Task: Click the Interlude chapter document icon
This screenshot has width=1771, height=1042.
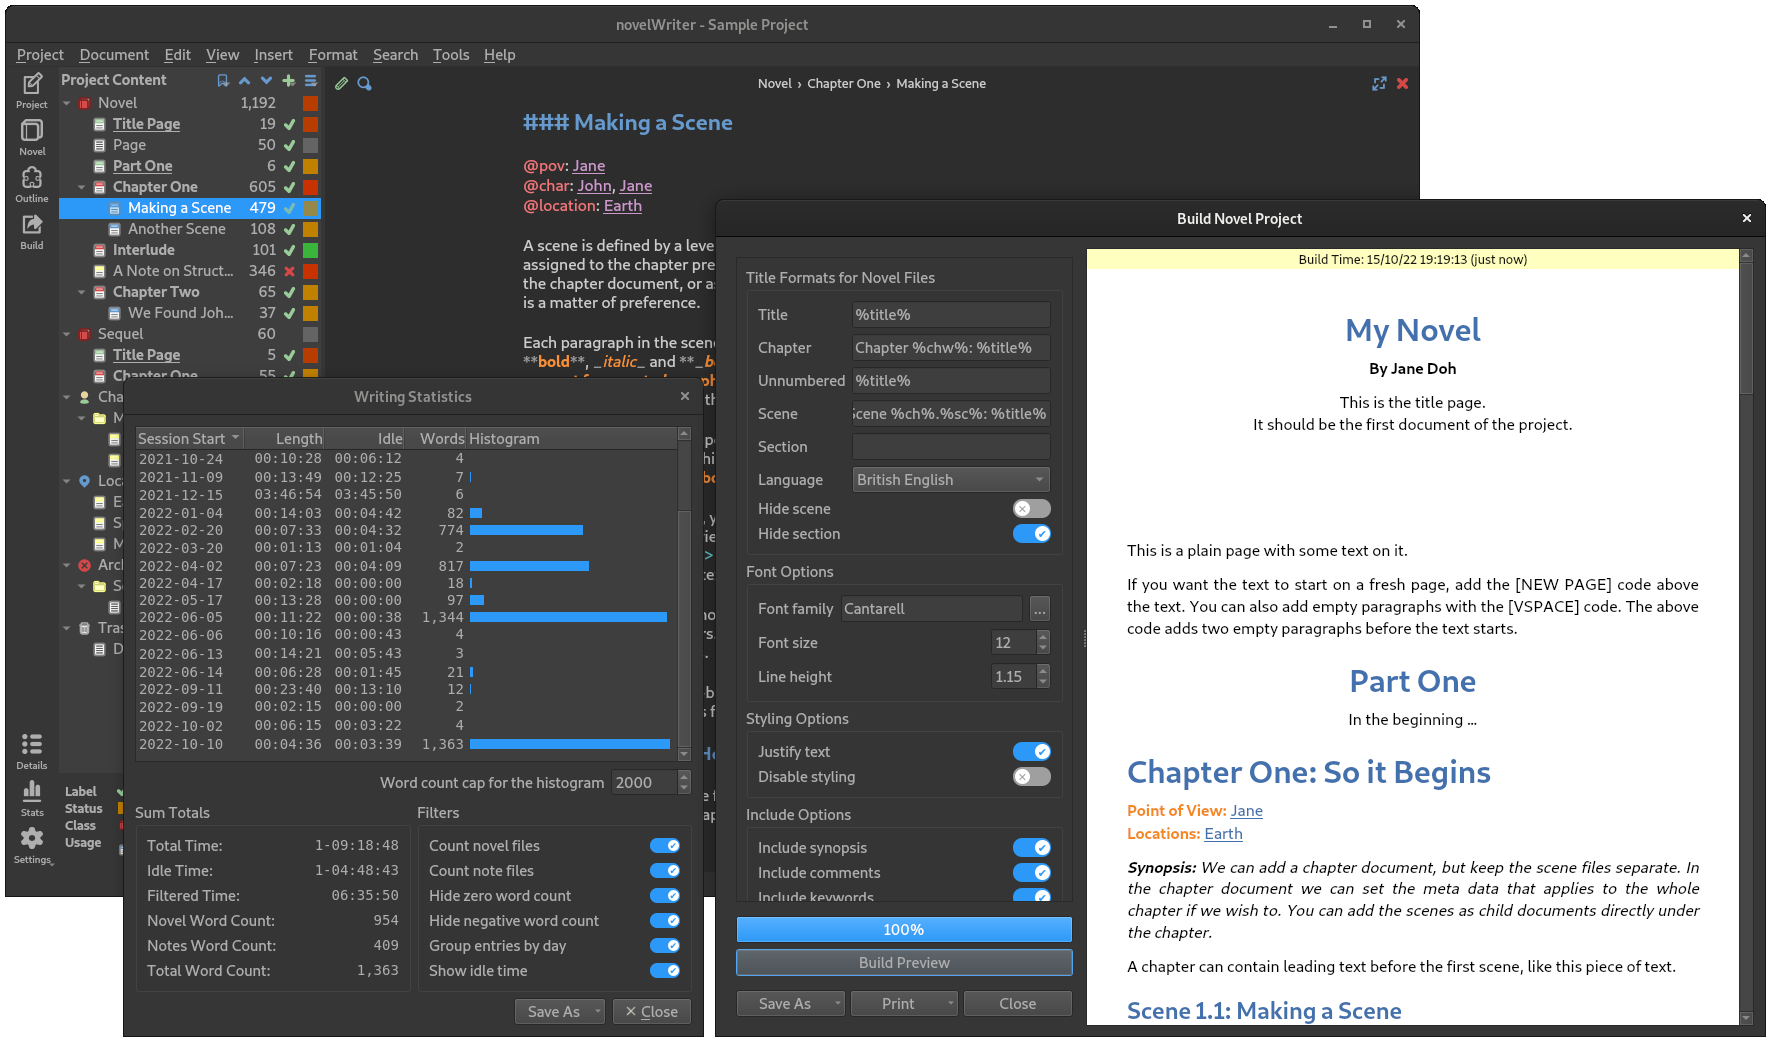Action: 99,250
